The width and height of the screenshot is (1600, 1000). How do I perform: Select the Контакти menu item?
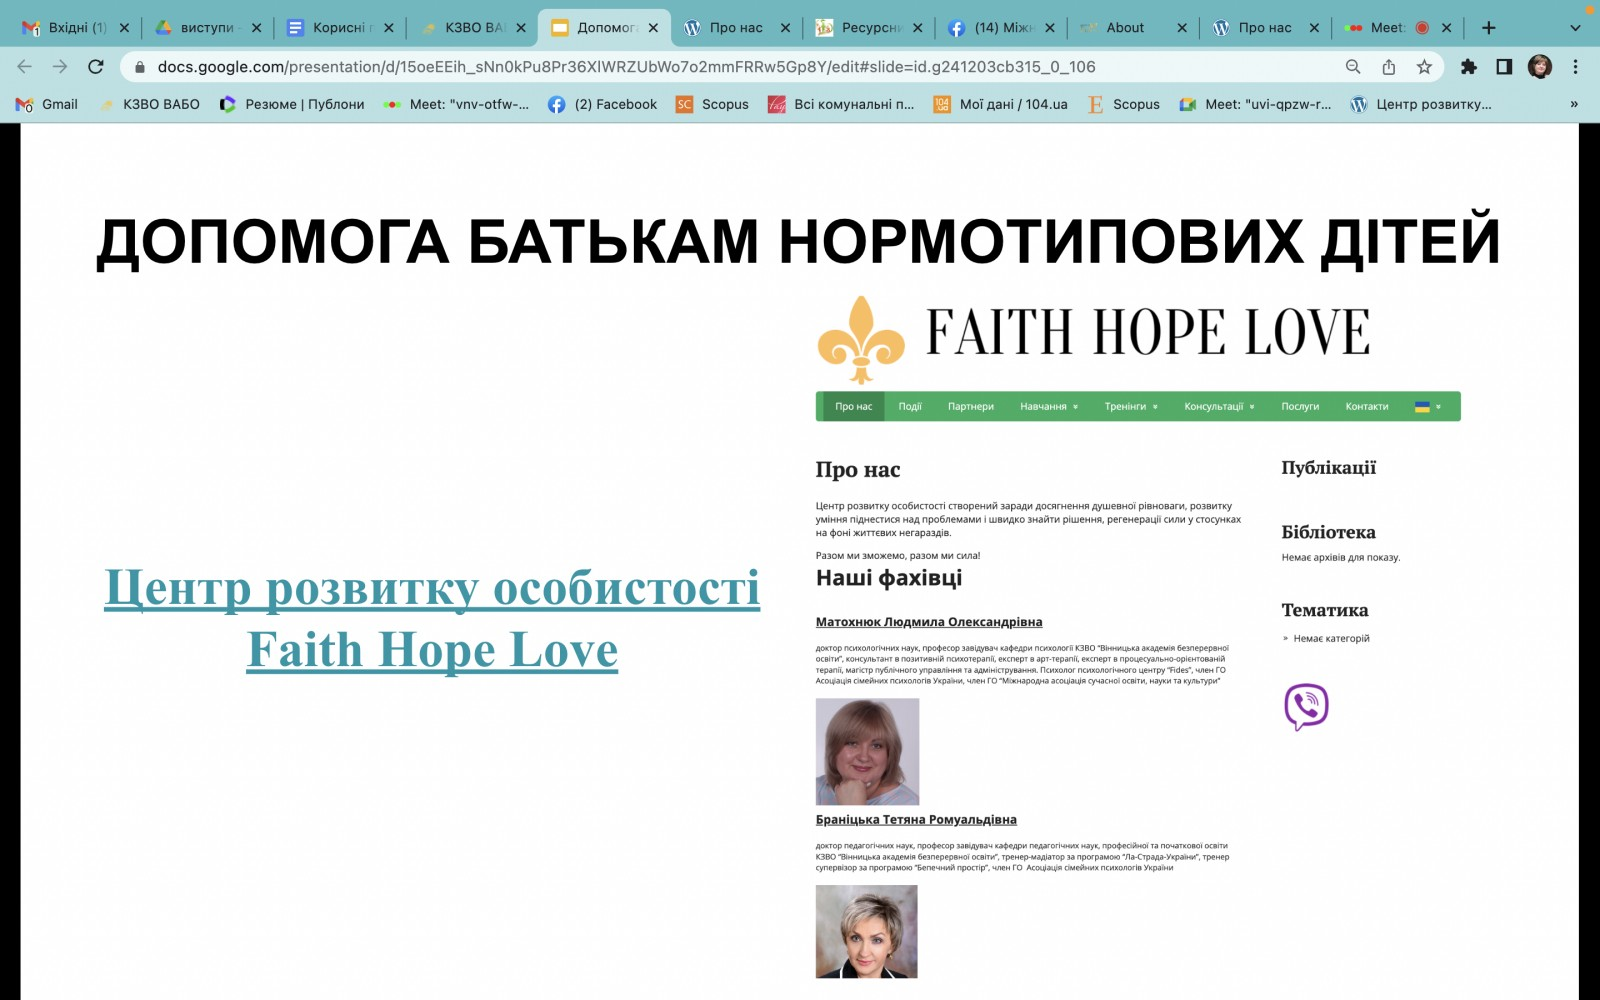[1367, 406]
